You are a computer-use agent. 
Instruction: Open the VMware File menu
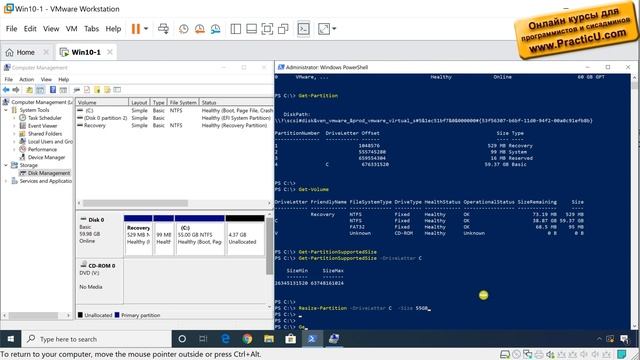click(x=11, y=29)
